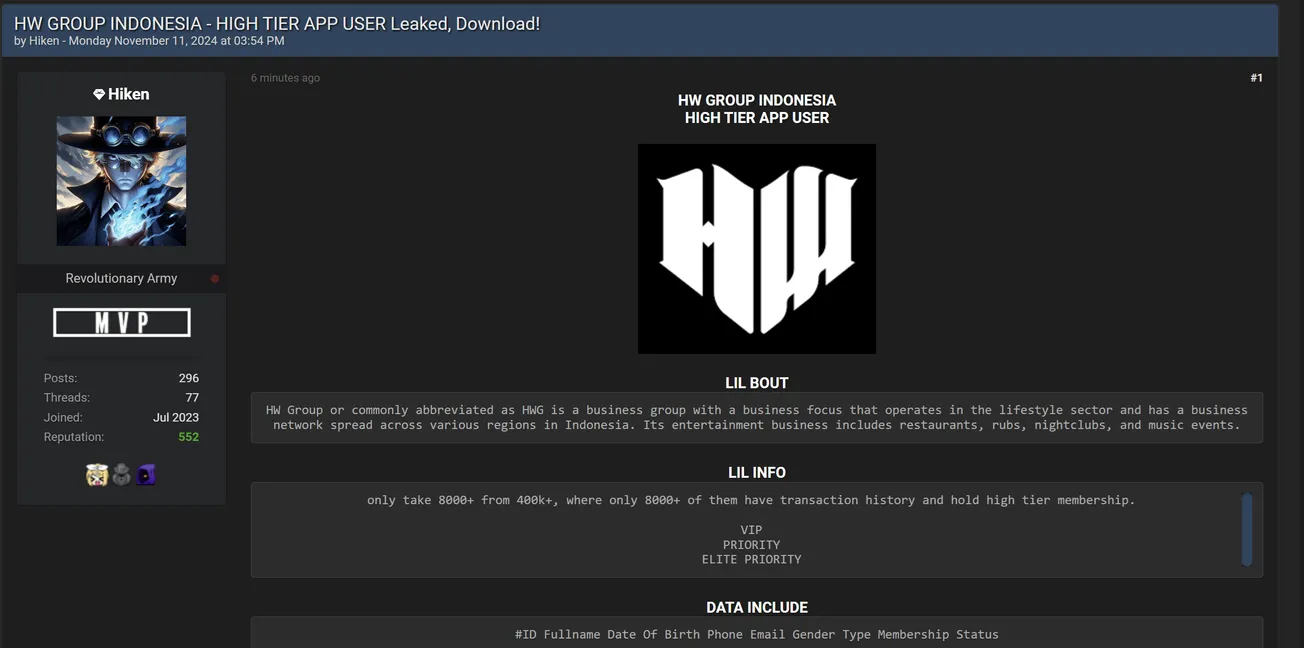Click the red status dot by Revolutionary Army
Viewport: 1304px width, 648px height.
(x=214, y=279)
